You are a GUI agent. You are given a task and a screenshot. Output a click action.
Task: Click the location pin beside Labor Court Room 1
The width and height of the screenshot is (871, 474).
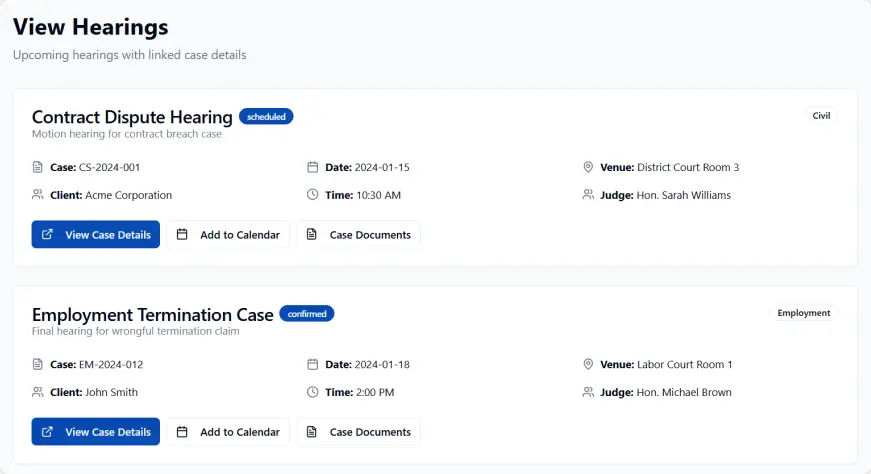[x=588, y=364]
